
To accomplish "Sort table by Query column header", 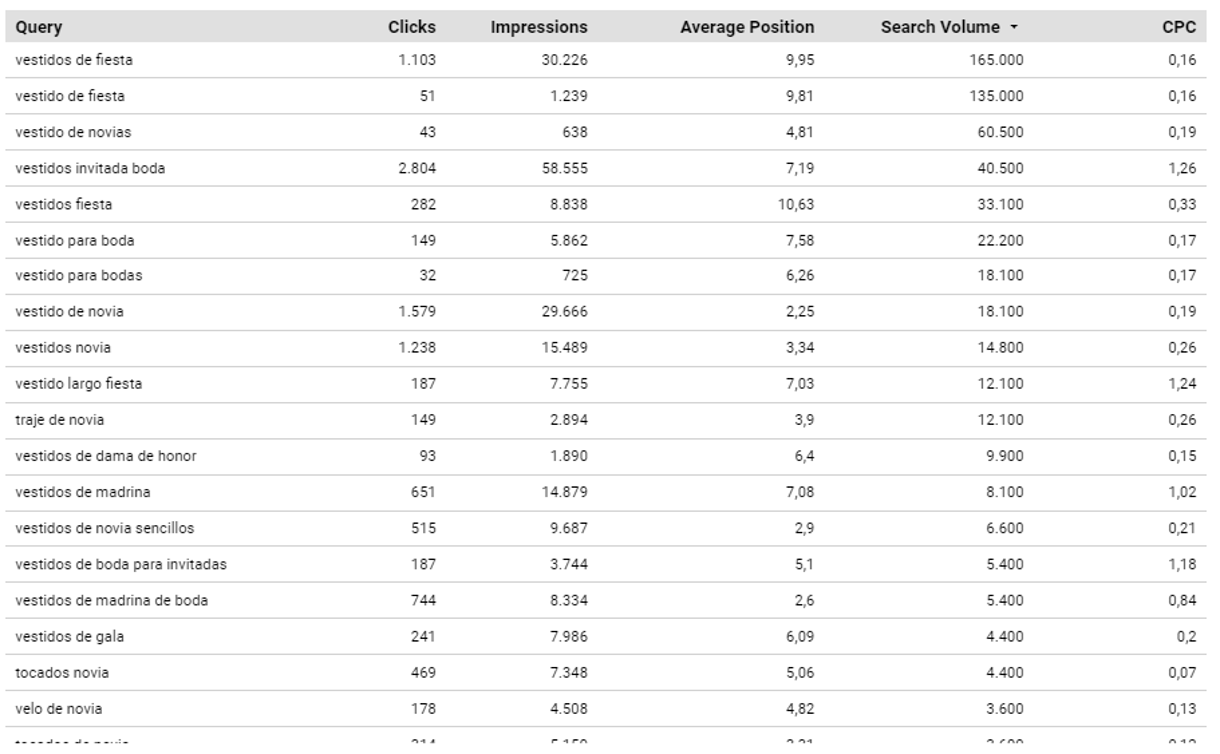I will pos(39,27).
